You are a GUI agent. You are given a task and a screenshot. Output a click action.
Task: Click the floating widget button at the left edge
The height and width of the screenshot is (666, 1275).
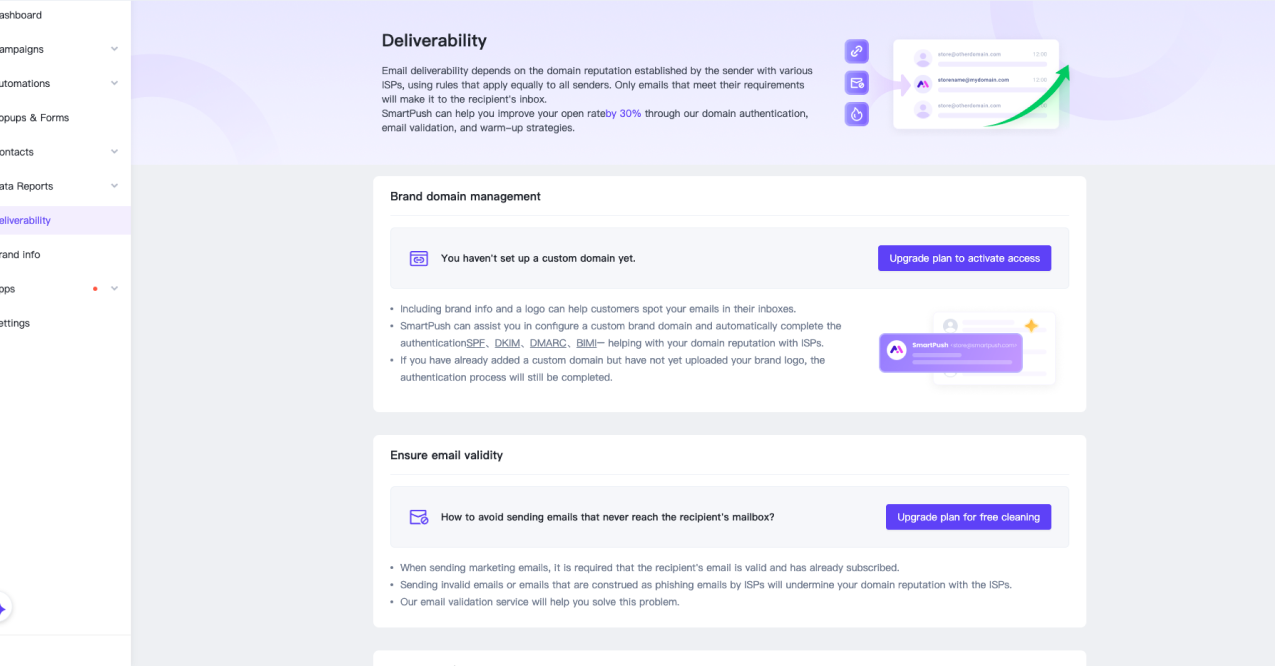pos(4,607)
